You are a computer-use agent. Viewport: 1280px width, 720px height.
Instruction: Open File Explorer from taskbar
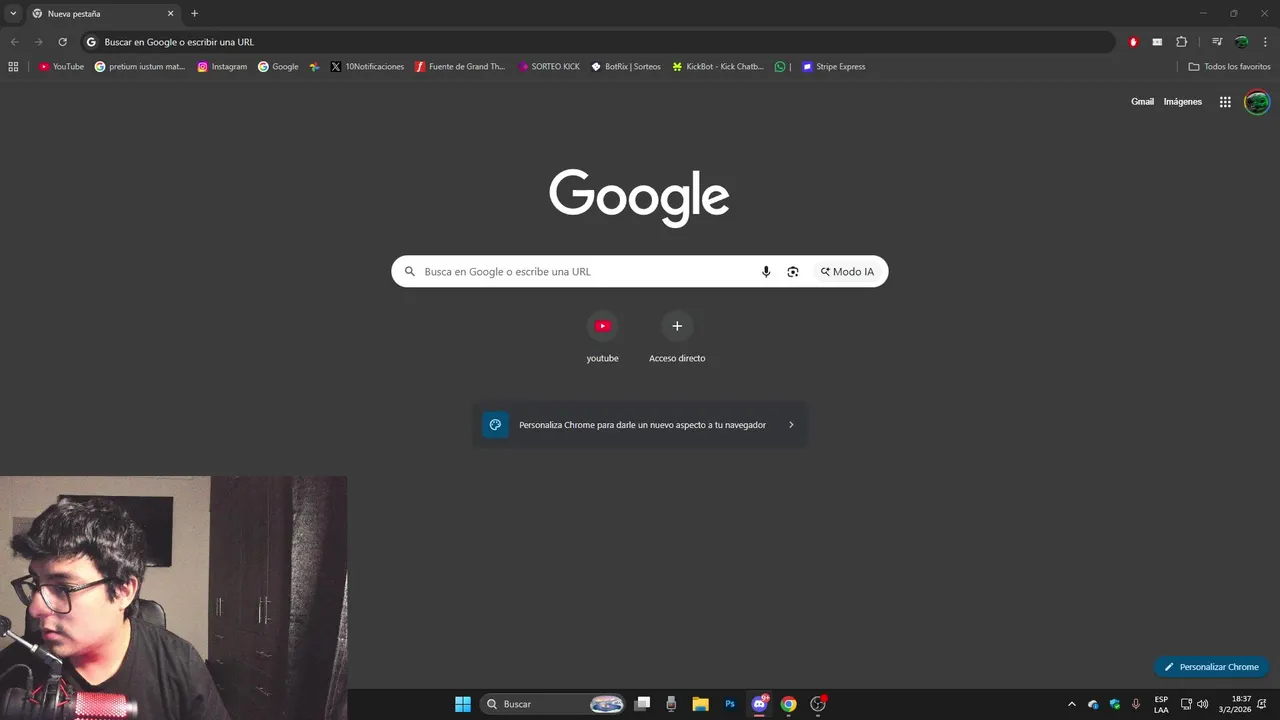[x=700, y=704]
